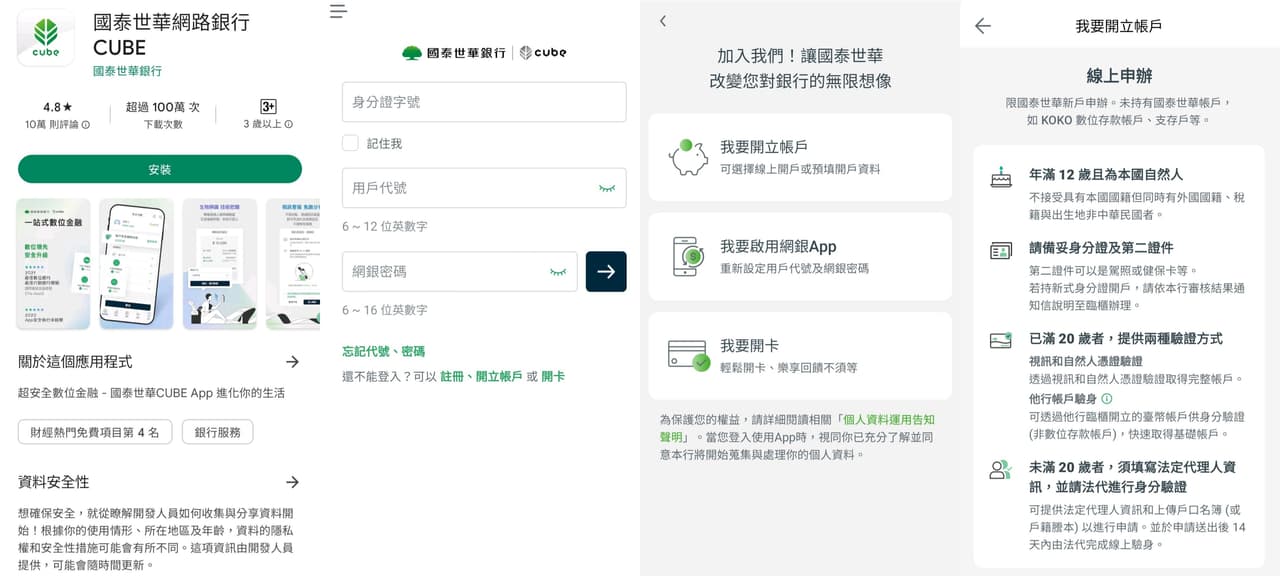1280x576 pixels.
Task: Expand 關於這個應用程式 arrow
Action: (x=292, y=362)
